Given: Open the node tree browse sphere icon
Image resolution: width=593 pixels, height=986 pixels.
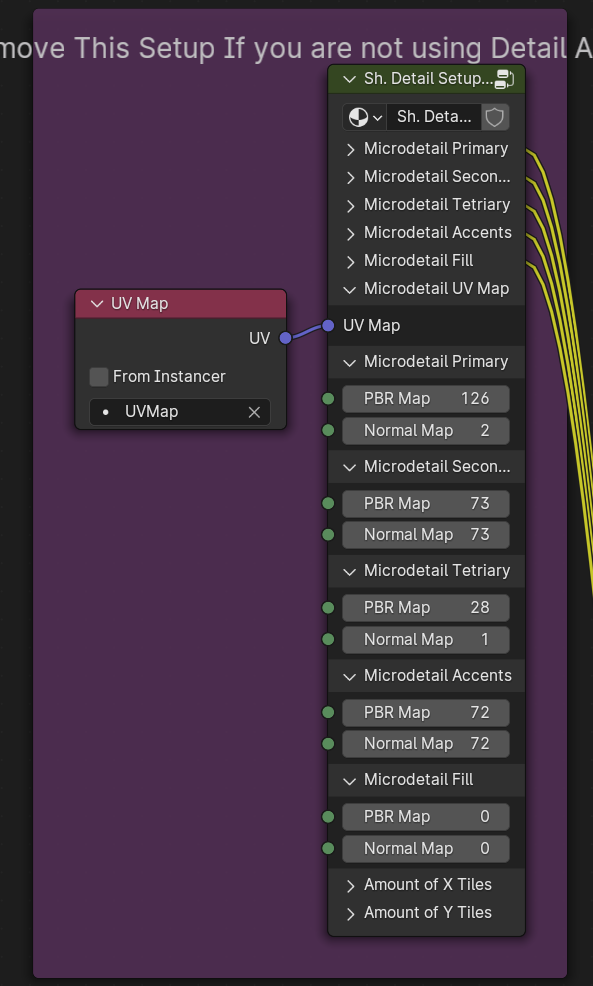Looking at the screenshot, I should tap(364, 118).
